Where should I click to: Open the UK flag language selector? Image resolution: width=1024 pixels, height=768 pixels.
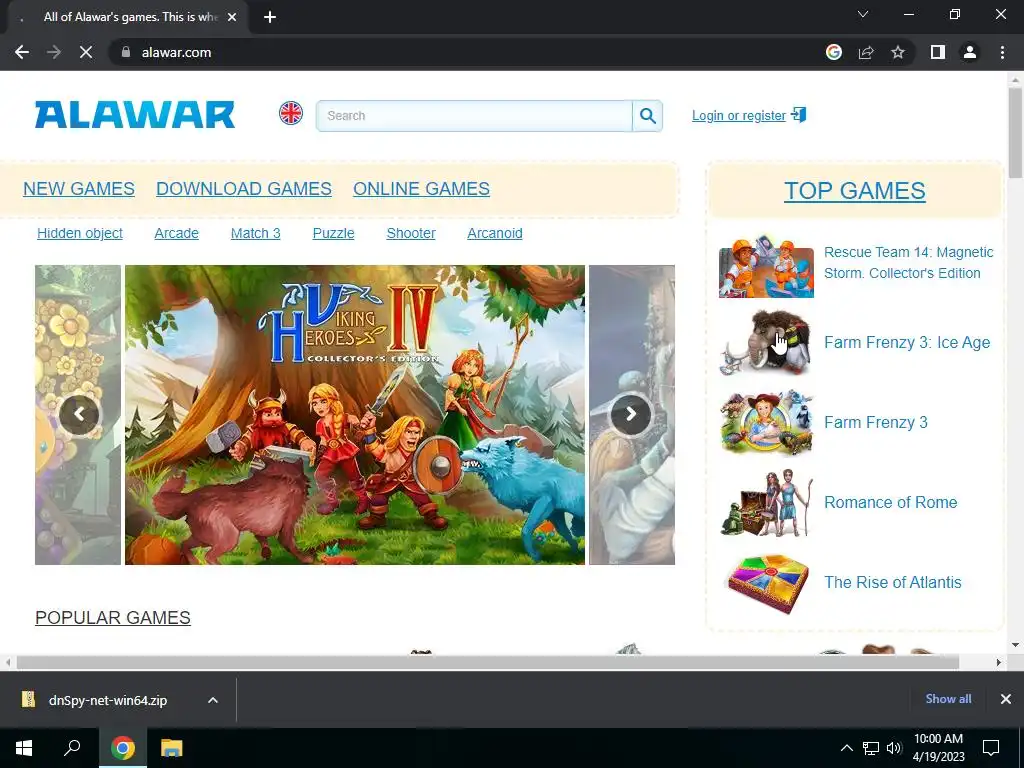291,114
